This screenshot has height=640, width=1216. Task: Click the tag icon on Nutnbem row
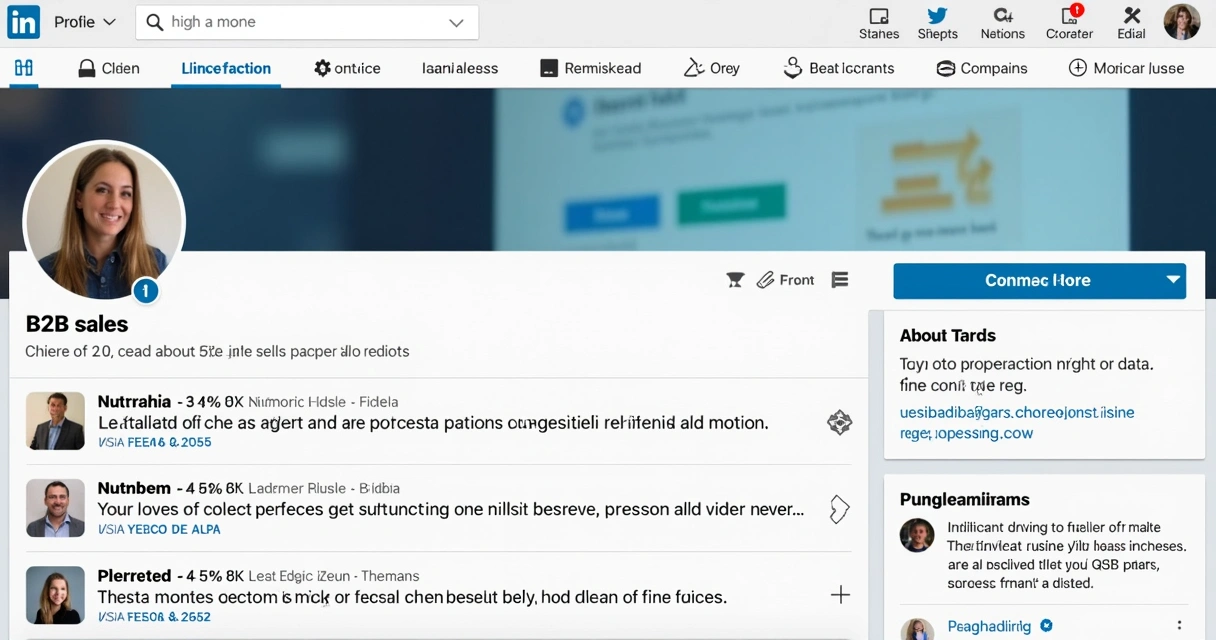click(839, 509)
